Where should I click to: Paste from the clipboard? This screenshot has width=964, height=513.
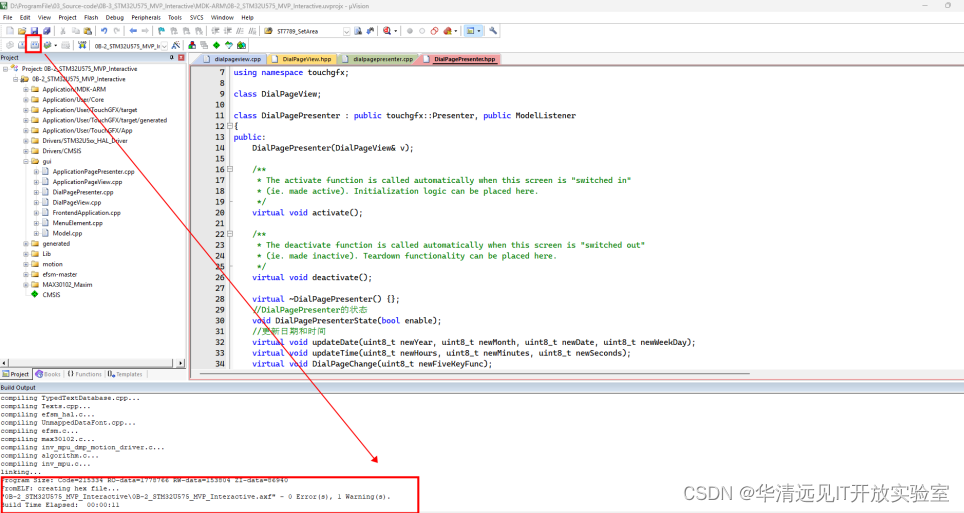(x=87, y=31)
